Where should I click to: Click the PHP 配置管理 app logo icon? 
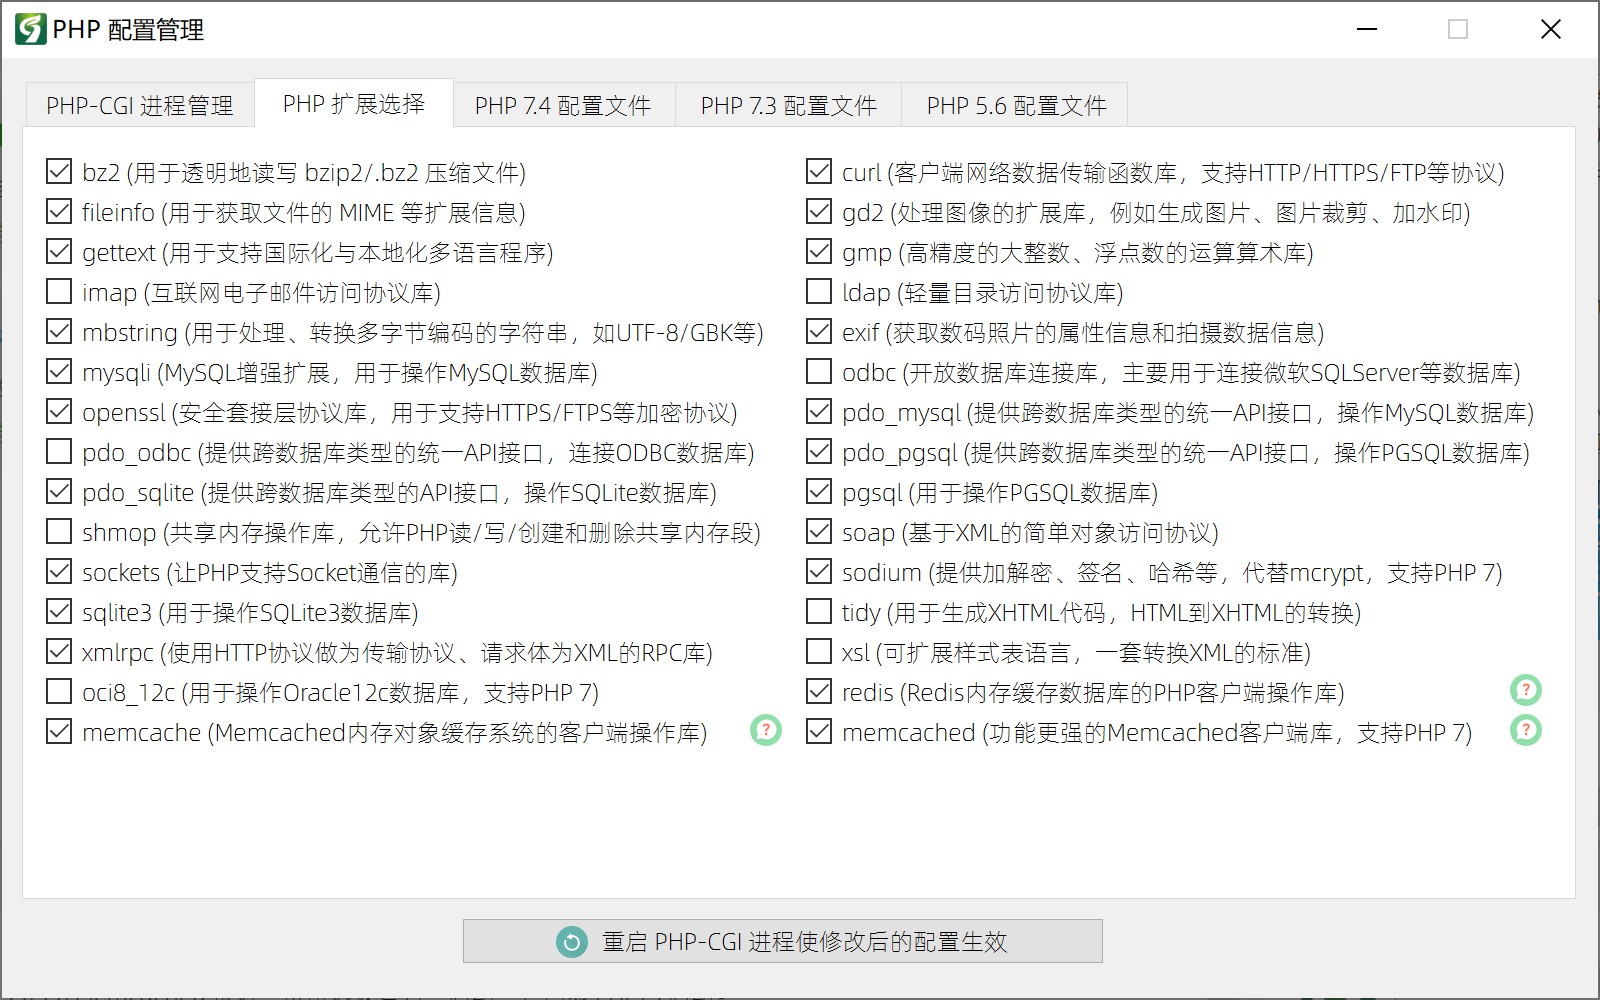point(30,30)
